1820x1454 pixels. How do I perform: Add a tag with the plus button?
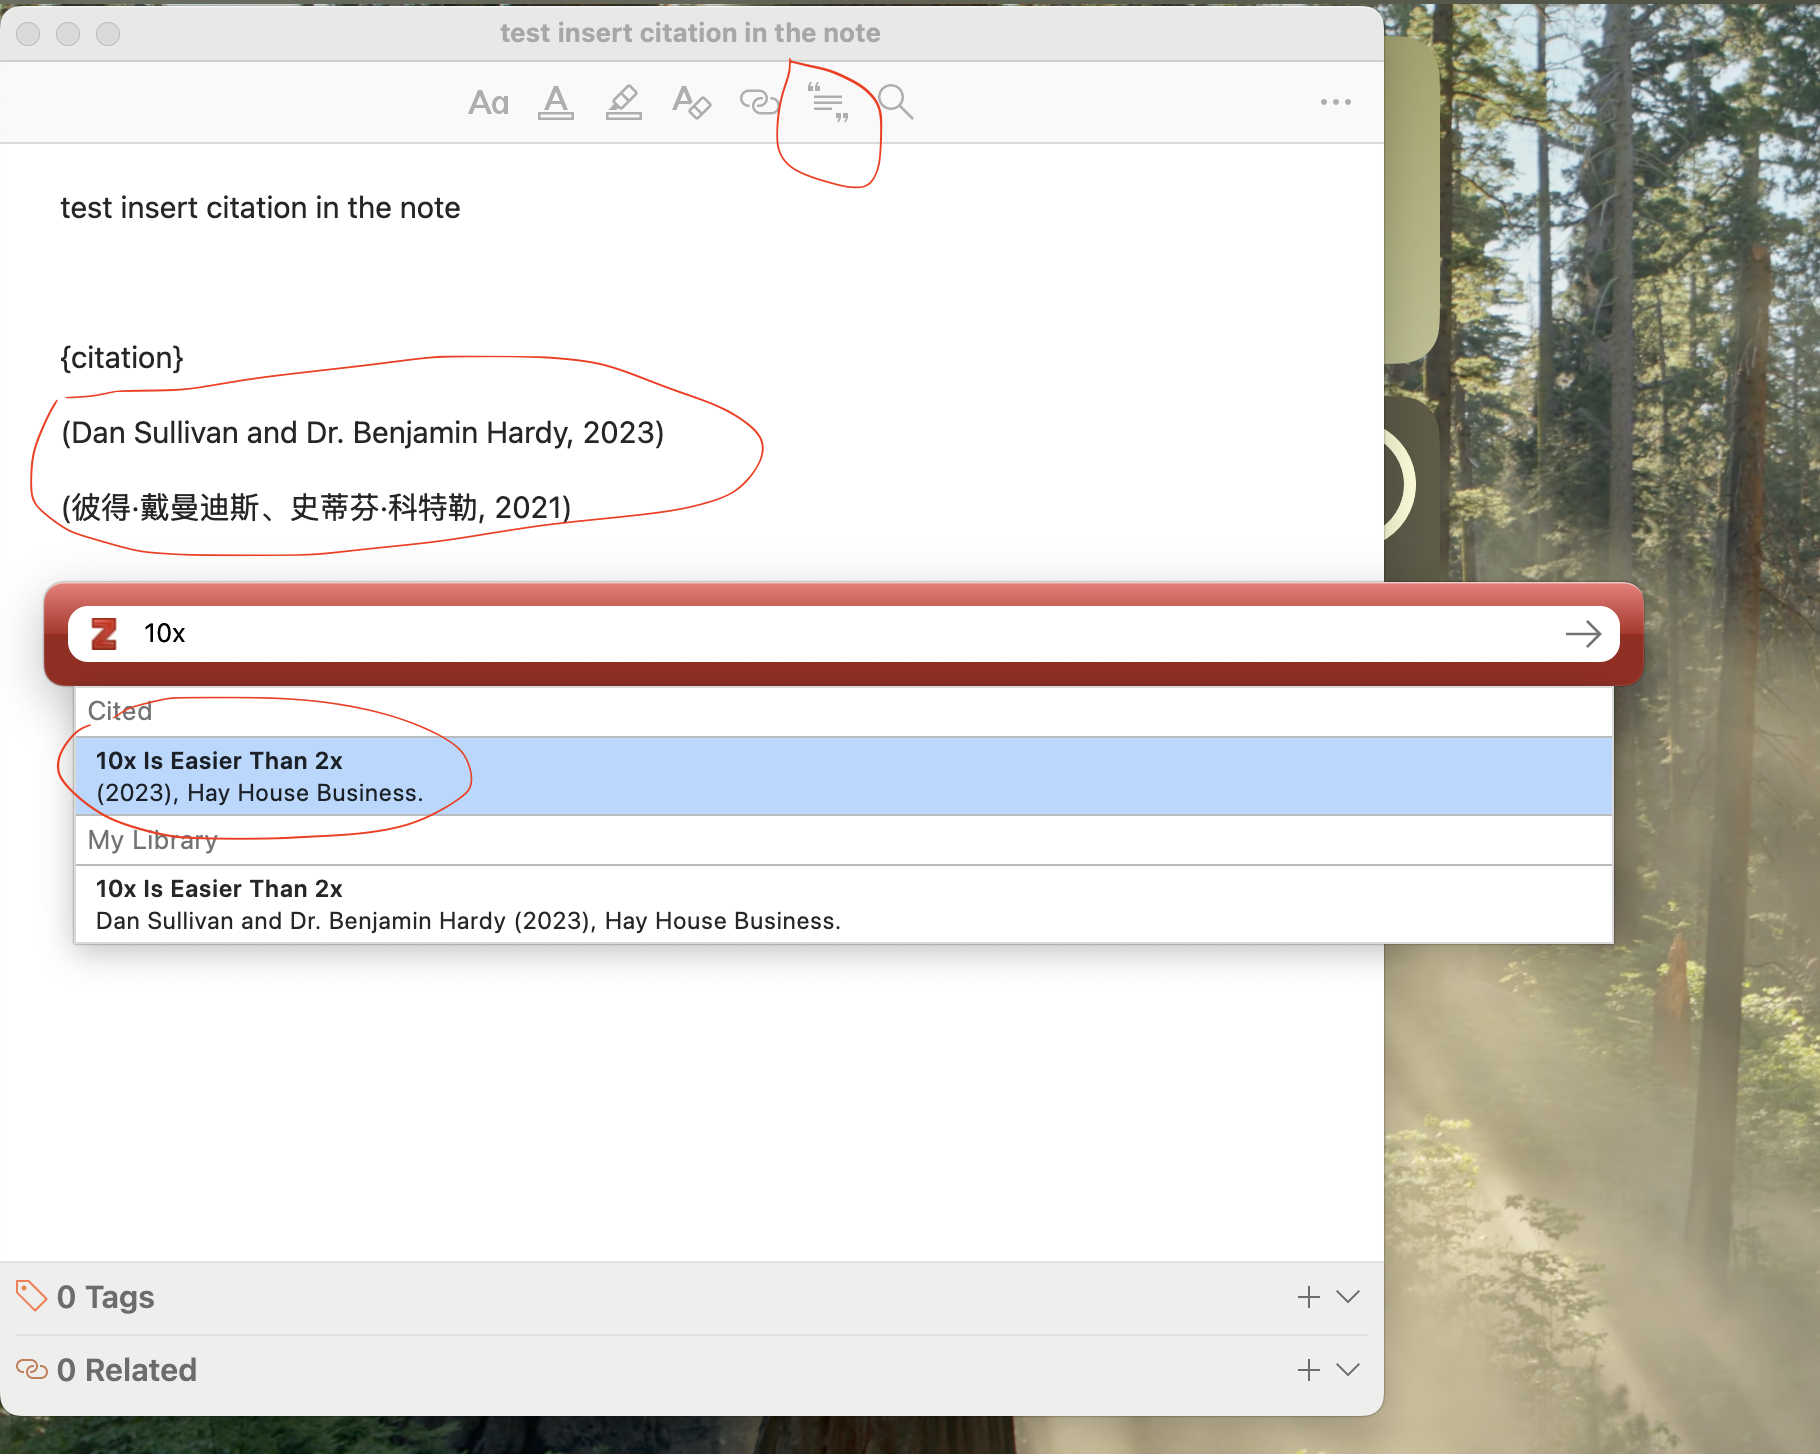pyautogui.click(x=1308, y=1297)
